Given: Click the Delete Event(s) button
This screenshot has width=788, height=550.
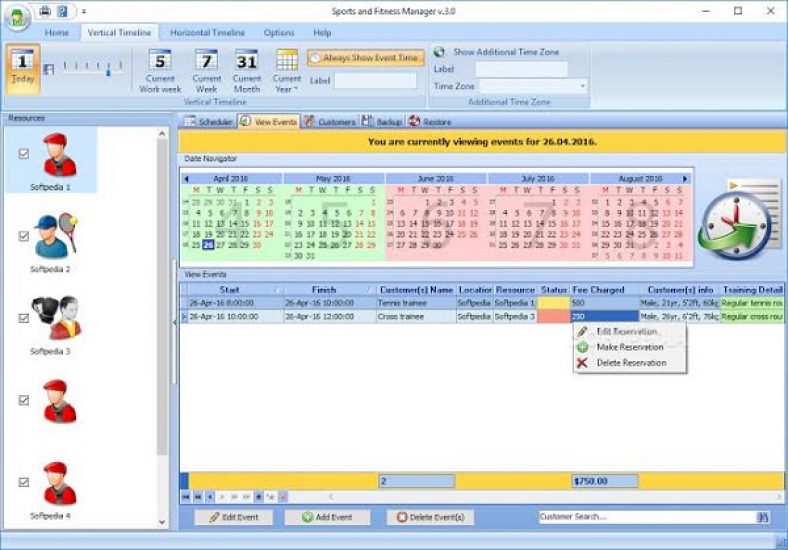Looking at the screenshot, I should point(430,517).
